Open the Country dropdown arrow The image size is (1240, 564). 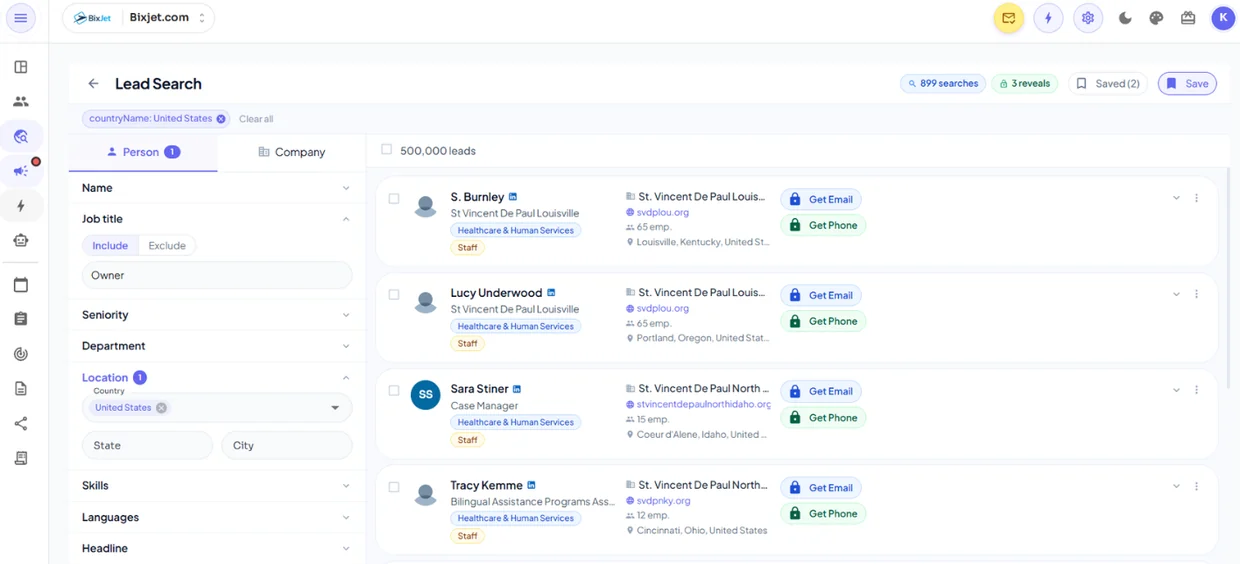point(335,408)
